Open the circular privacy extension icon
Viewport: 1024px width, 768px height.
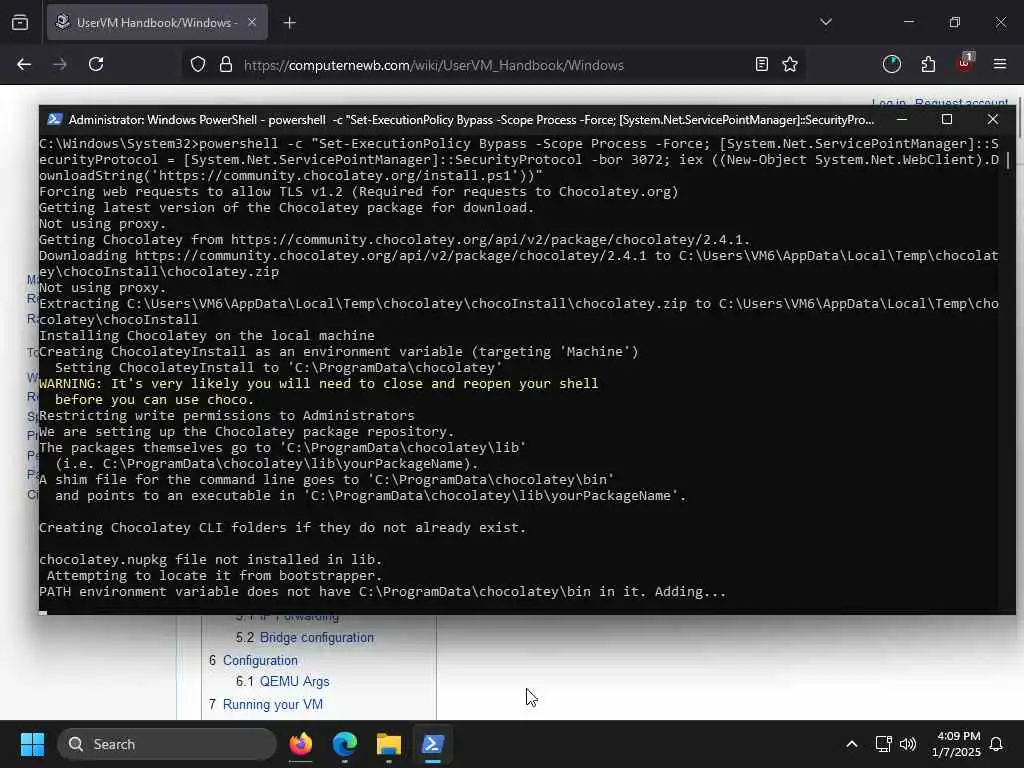point(892,64)
